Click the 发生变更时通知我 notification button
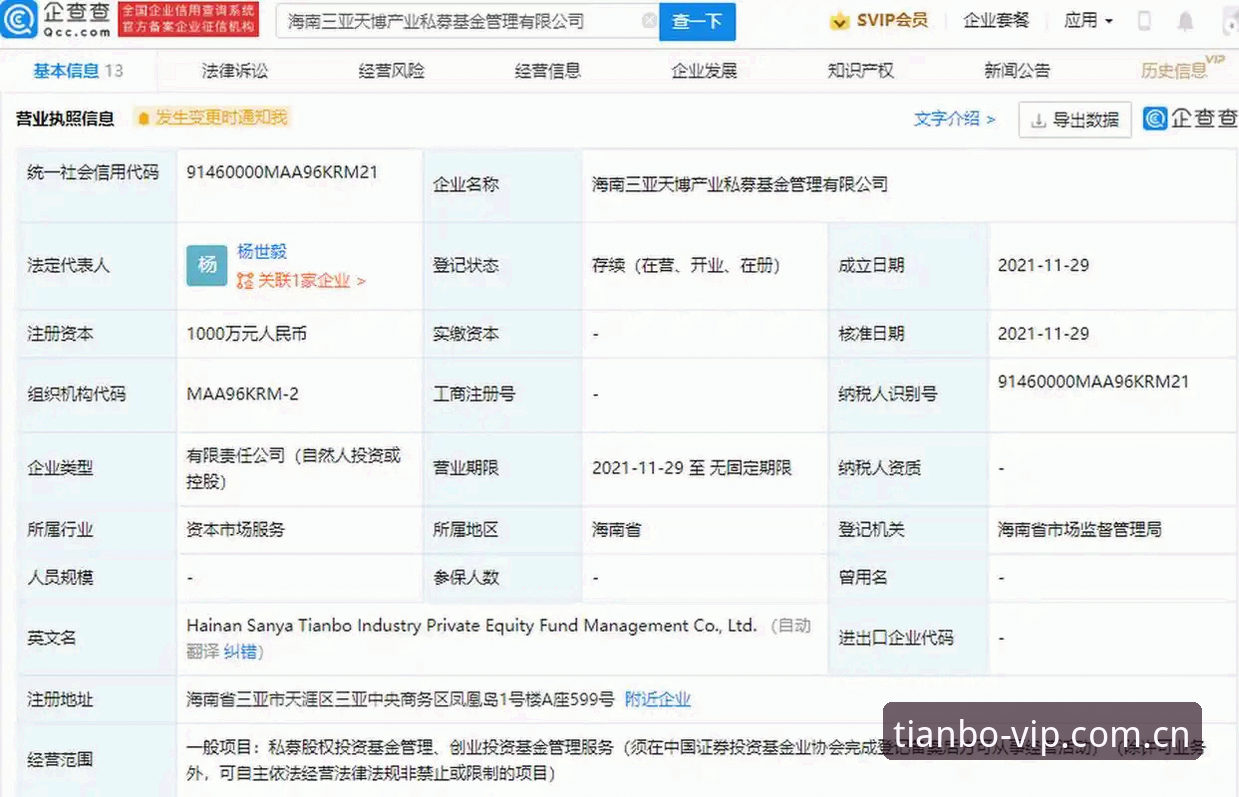This screenshot has height=797, width=1239. 211,118
